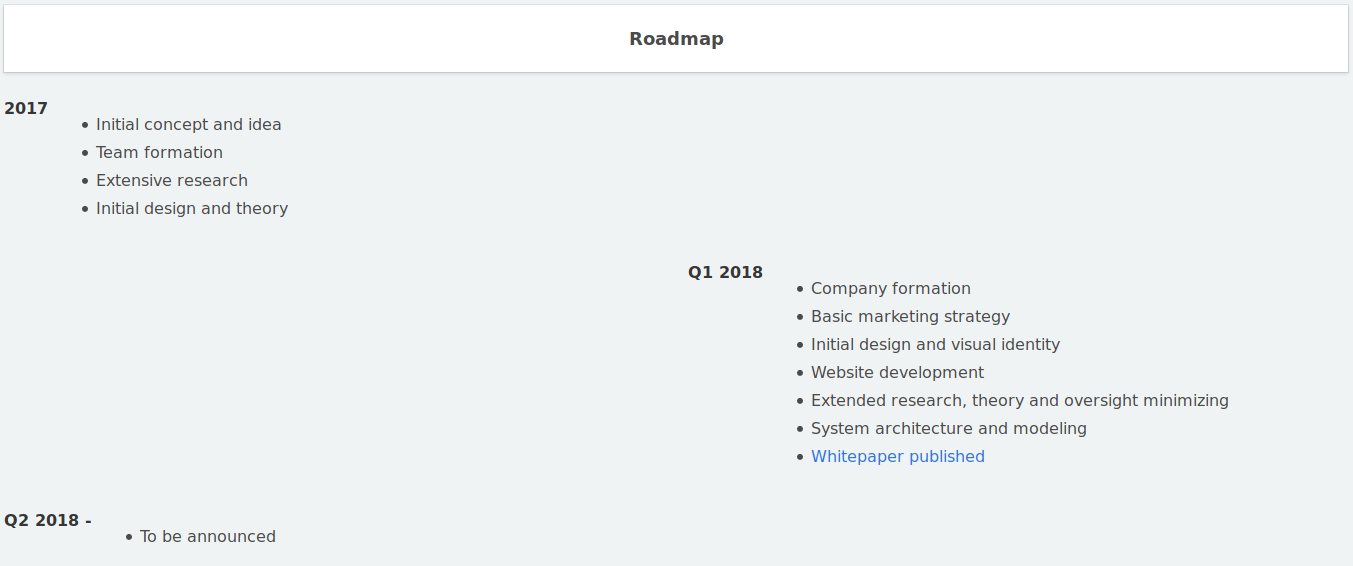Open the Whitepaper published link
The width and height of the screenshot is (1353, 566).
[898, 456]
